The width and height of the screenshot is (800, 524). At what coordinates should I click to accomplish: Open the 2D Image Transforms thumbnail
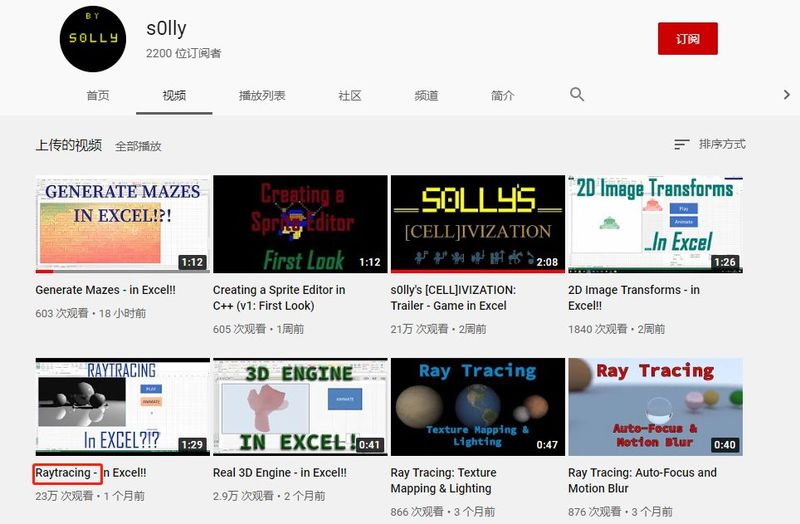656,224
